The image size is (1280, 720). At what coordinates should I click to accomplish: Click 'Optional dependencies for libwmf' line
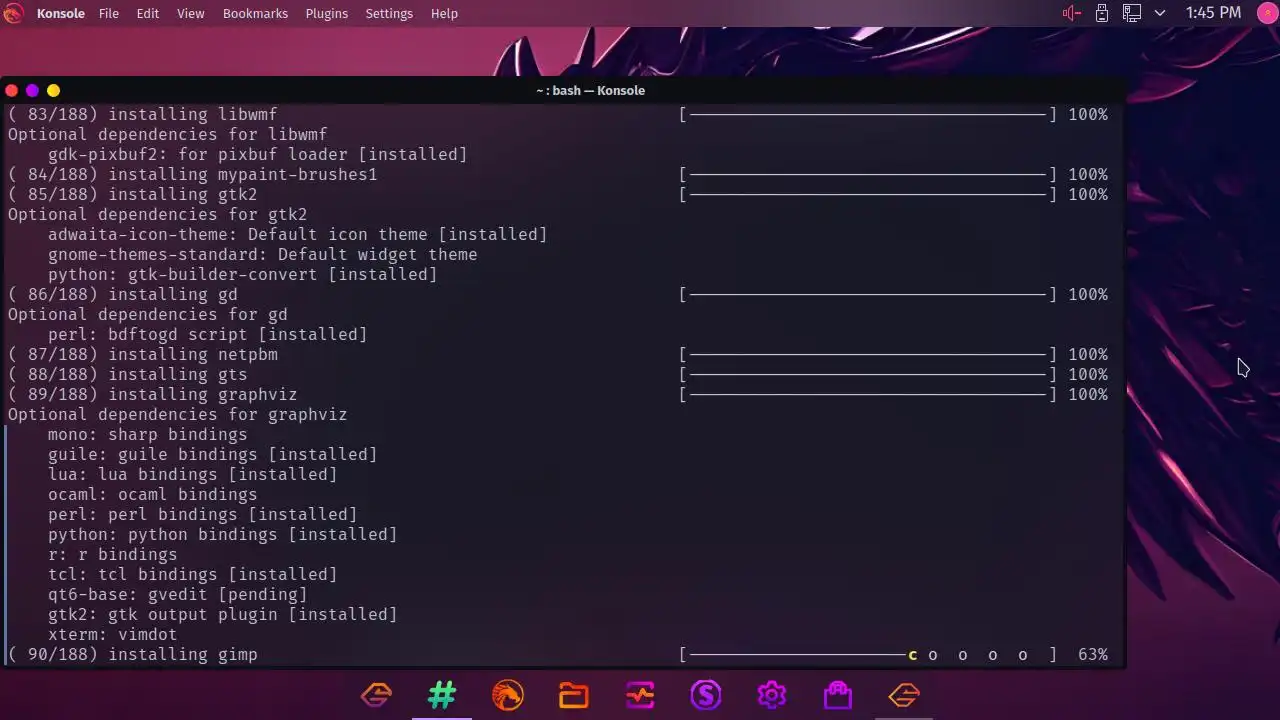pos(168,134)
